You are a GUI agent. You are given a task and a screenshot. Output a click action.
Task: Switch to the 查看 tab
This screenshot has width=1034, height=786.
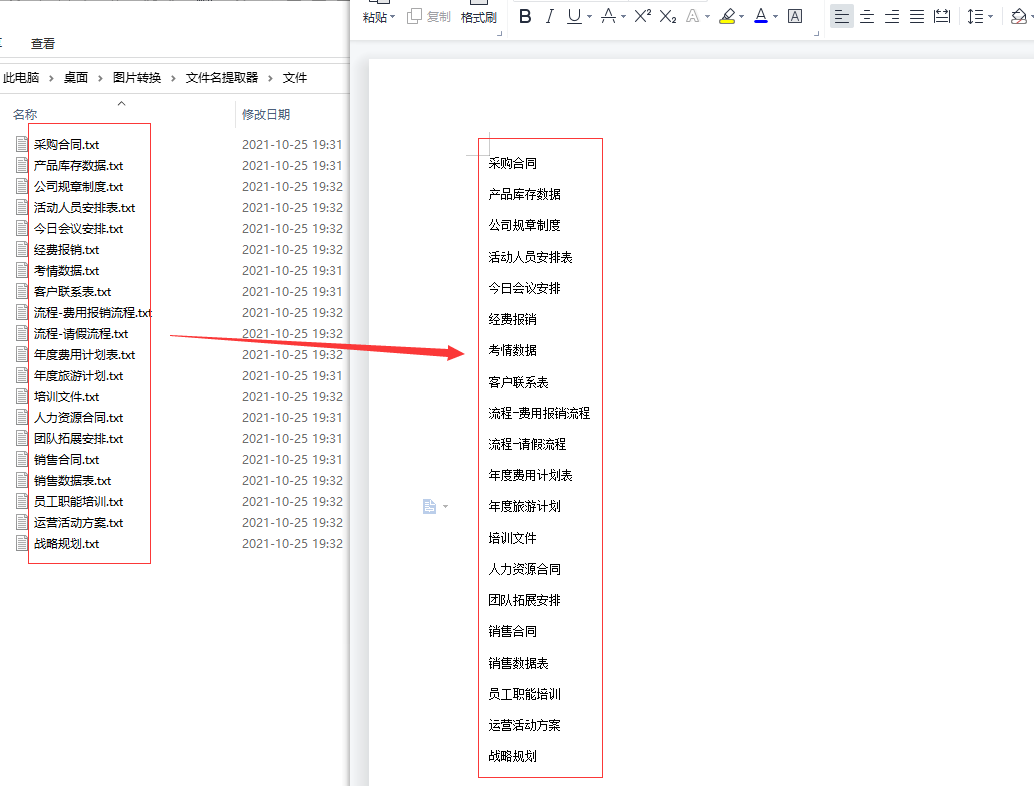[x=42, y=43]
